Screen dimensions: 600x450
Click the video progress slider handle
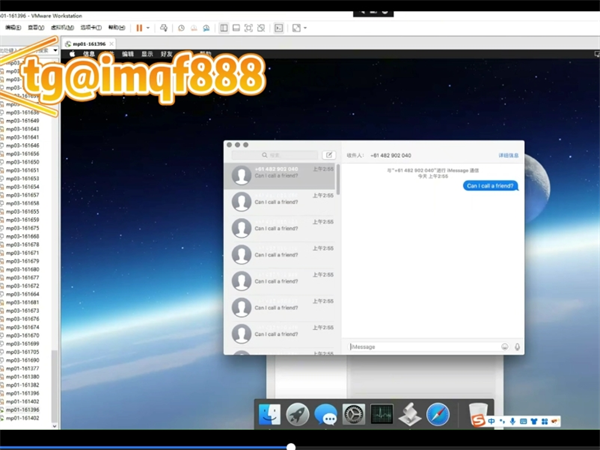point(291,446)
